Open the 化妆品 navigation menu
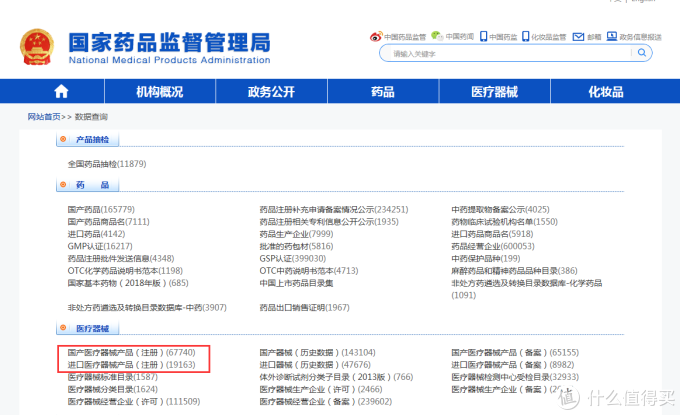 pyautogui.click(x=606, y=91)
